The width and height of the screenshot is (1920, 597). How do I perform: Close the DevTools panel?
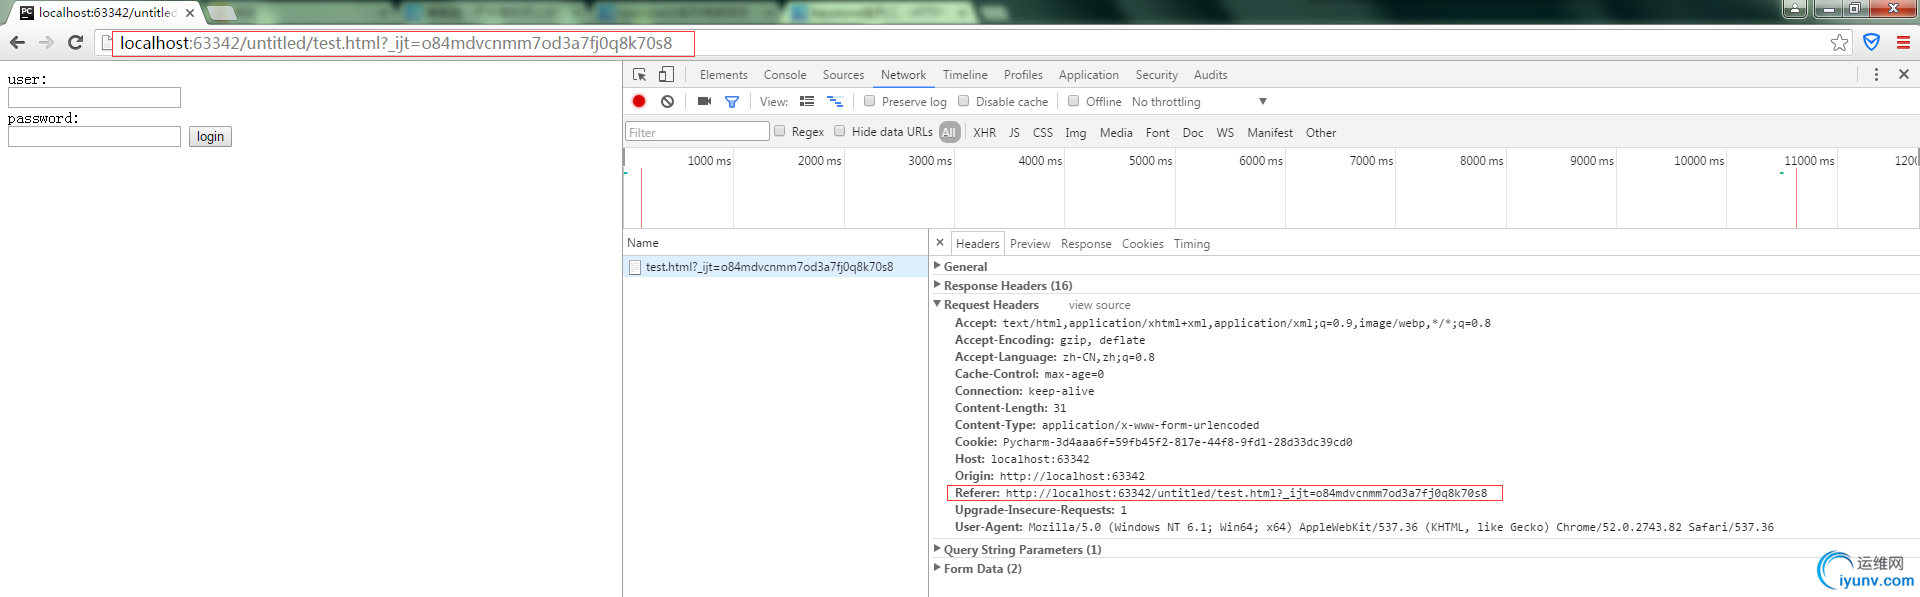1904,75
